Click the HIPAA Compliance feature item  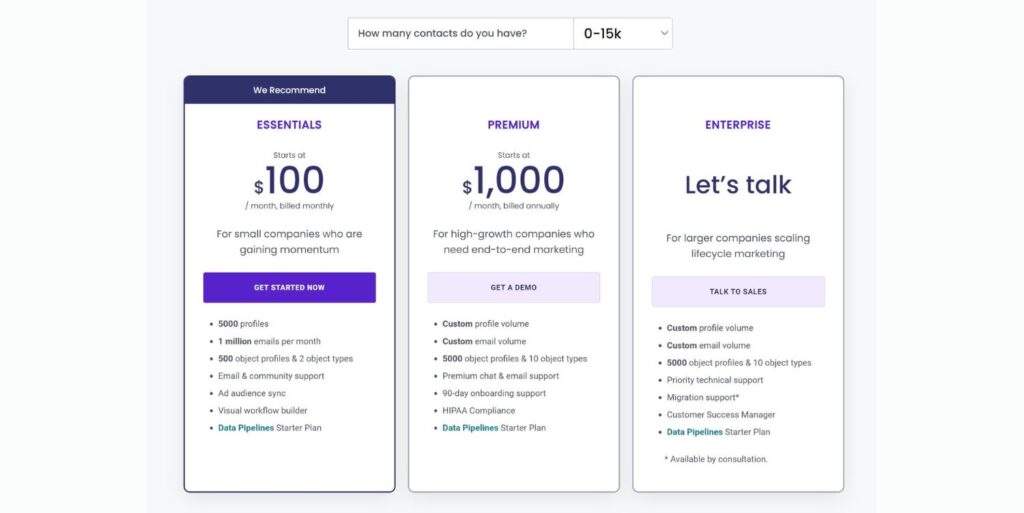coord(479,411)
